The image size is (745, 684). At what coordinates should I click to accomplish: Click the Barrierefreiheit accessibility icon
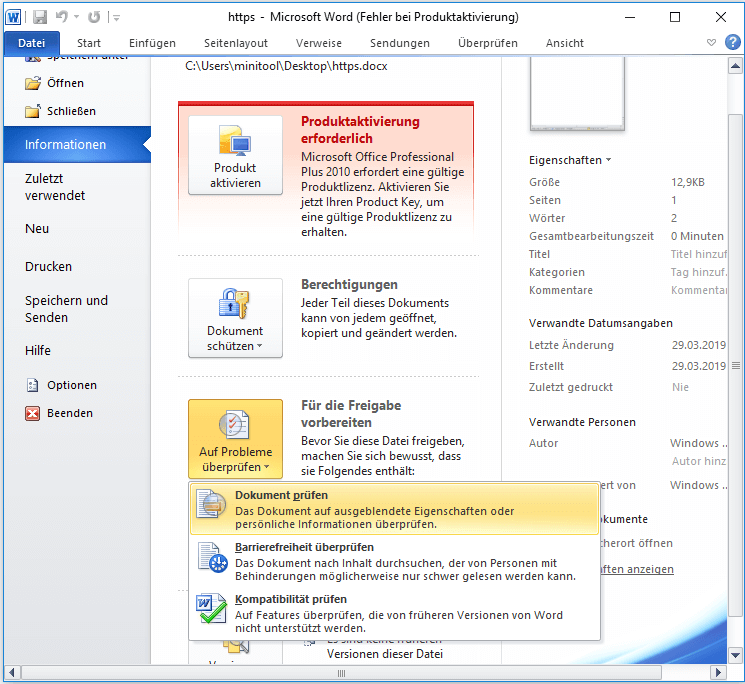[x=212, y=557]
